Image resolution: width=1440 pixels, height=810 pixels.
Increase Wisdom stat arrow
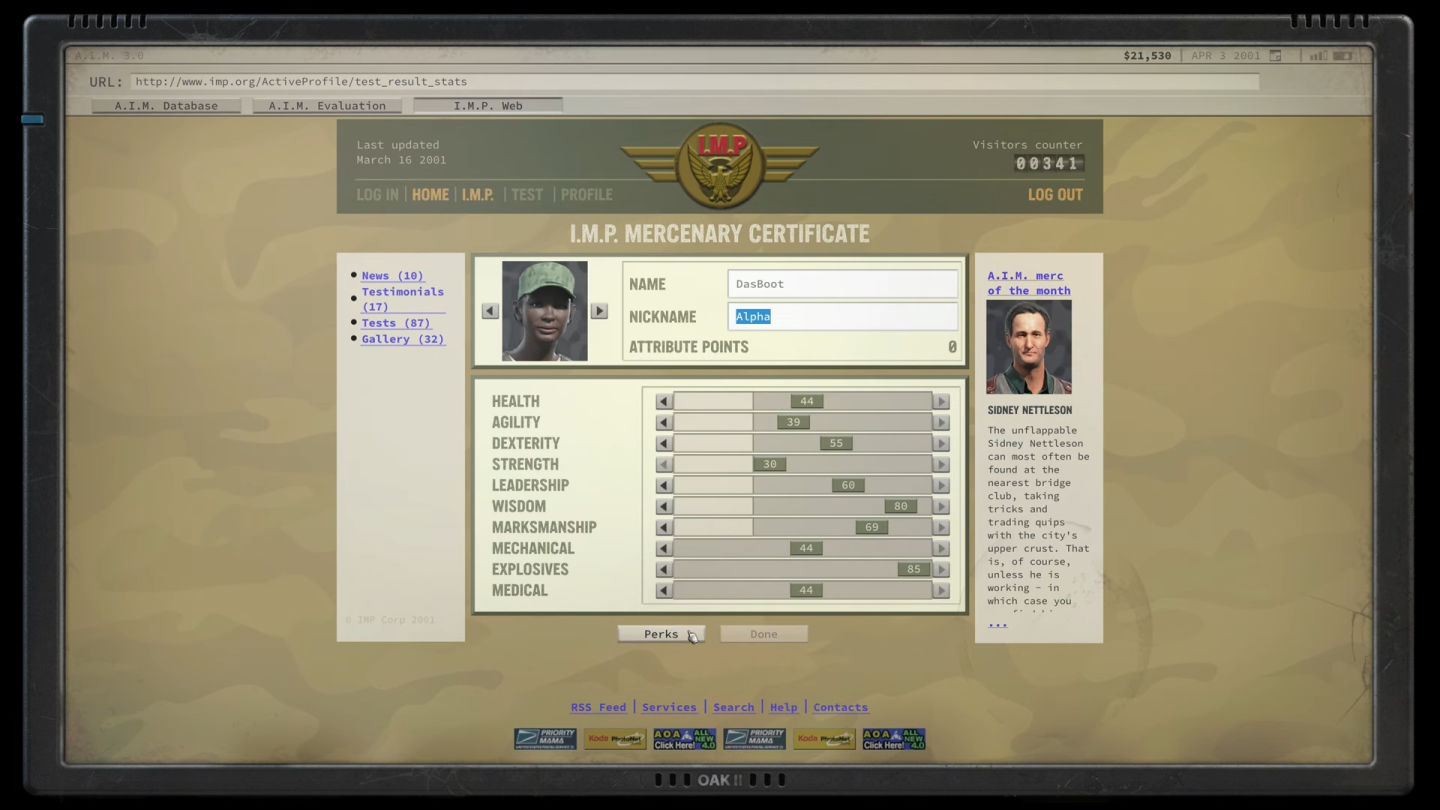(941, 506)
